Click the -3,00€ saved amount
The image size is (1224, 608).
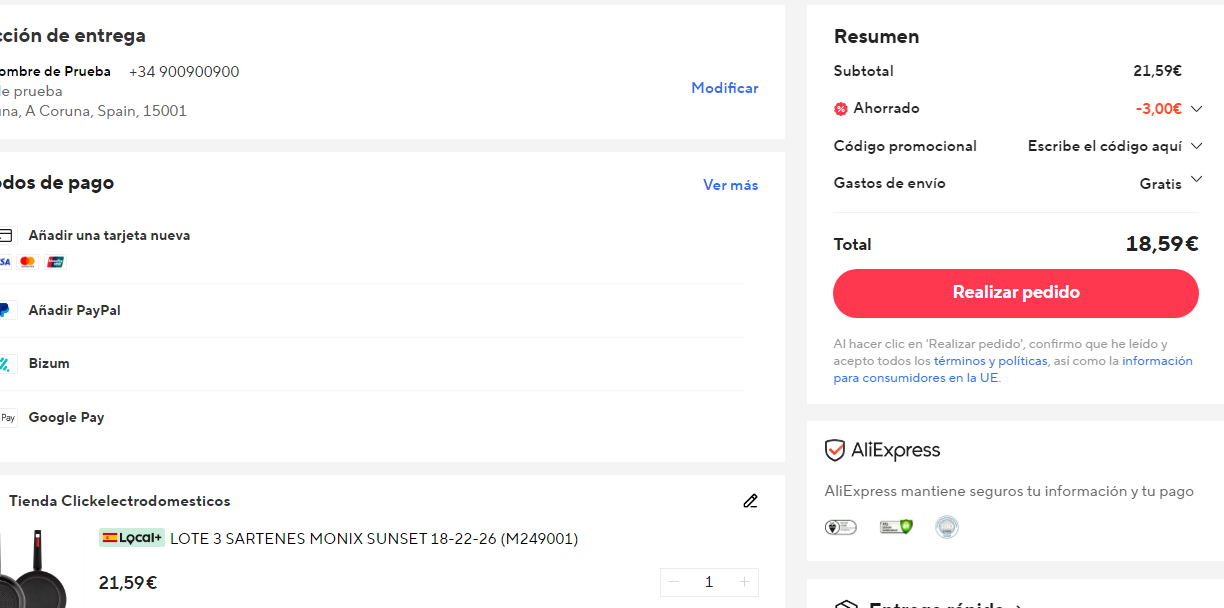pyautogui.click(x=1159, y=109)
